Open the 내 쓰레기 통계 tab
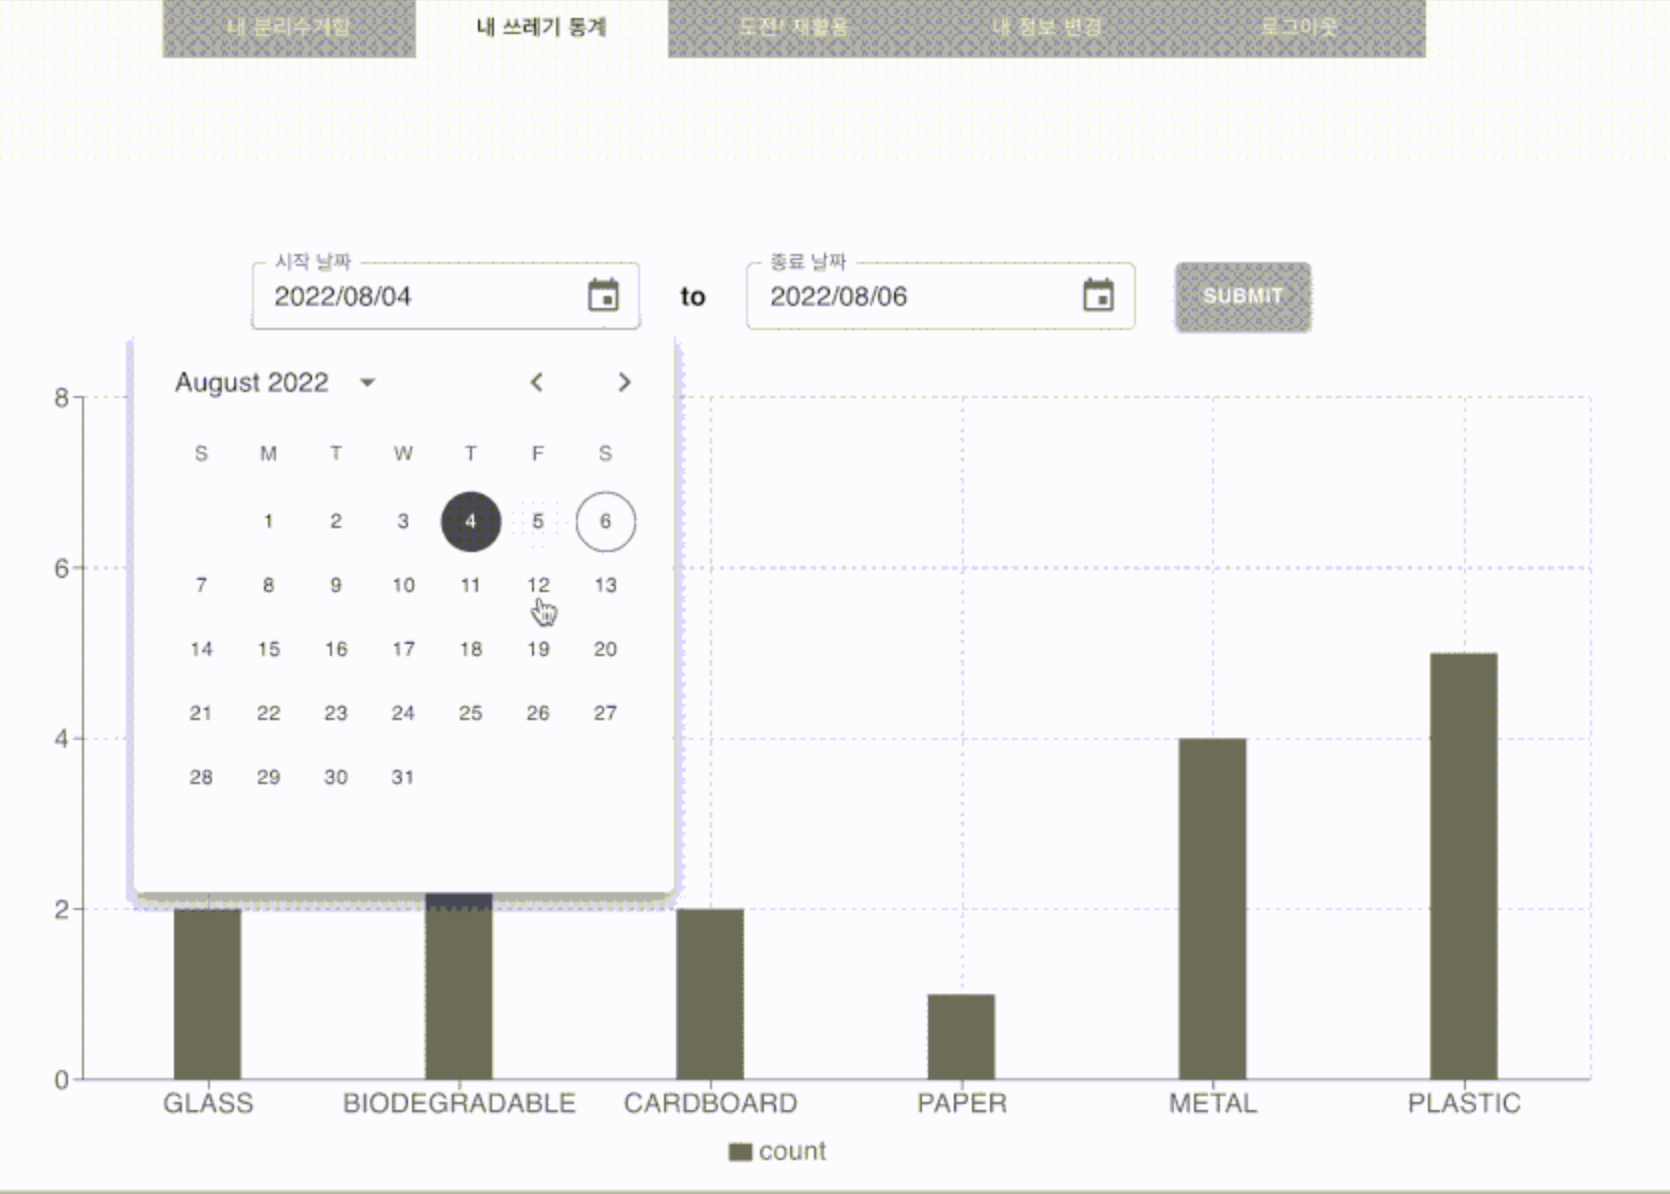1670x1194 pixels. tap(542, 27)
